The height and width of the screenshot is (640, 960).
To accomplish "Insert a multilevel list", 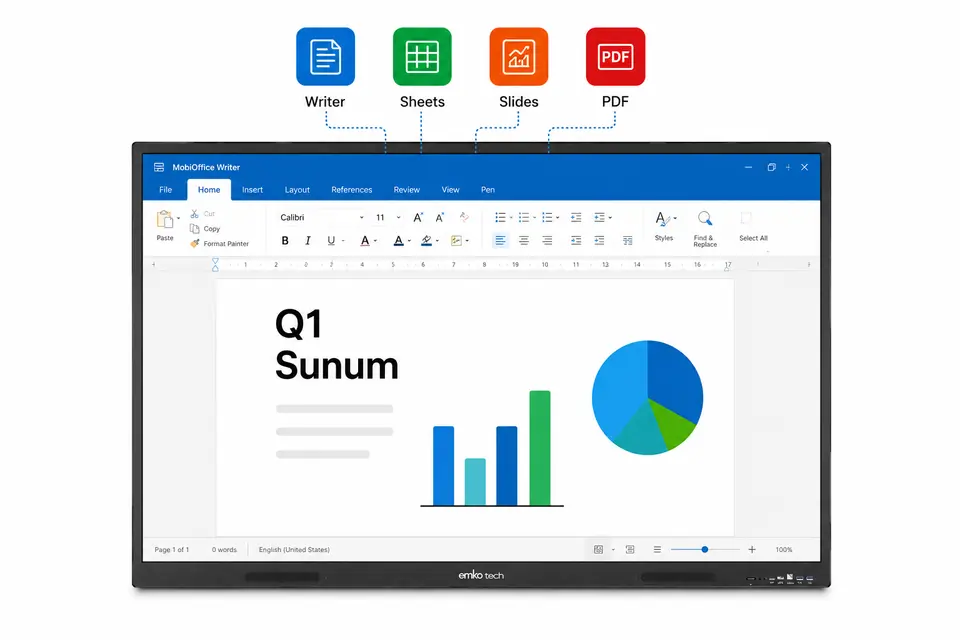I will click(547, 217).
